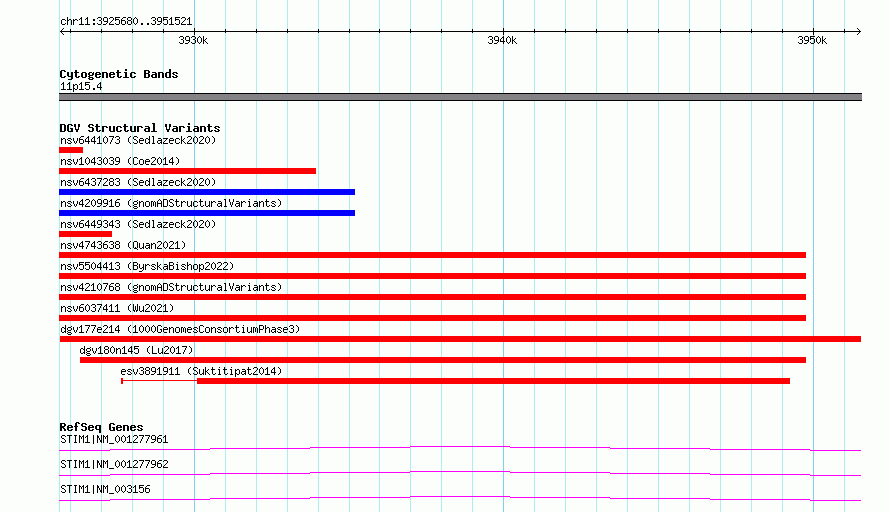Click the left arrow of the ruler
890x512 pixels.
point(62,31)
